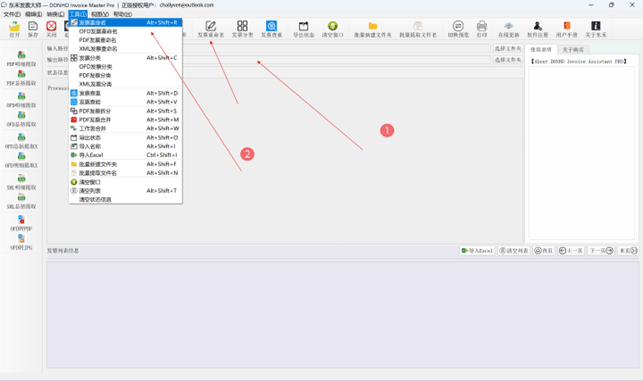Click the 打开 (Open) toolbar icon
Screen dimensions: 643x381
point(14,26)
